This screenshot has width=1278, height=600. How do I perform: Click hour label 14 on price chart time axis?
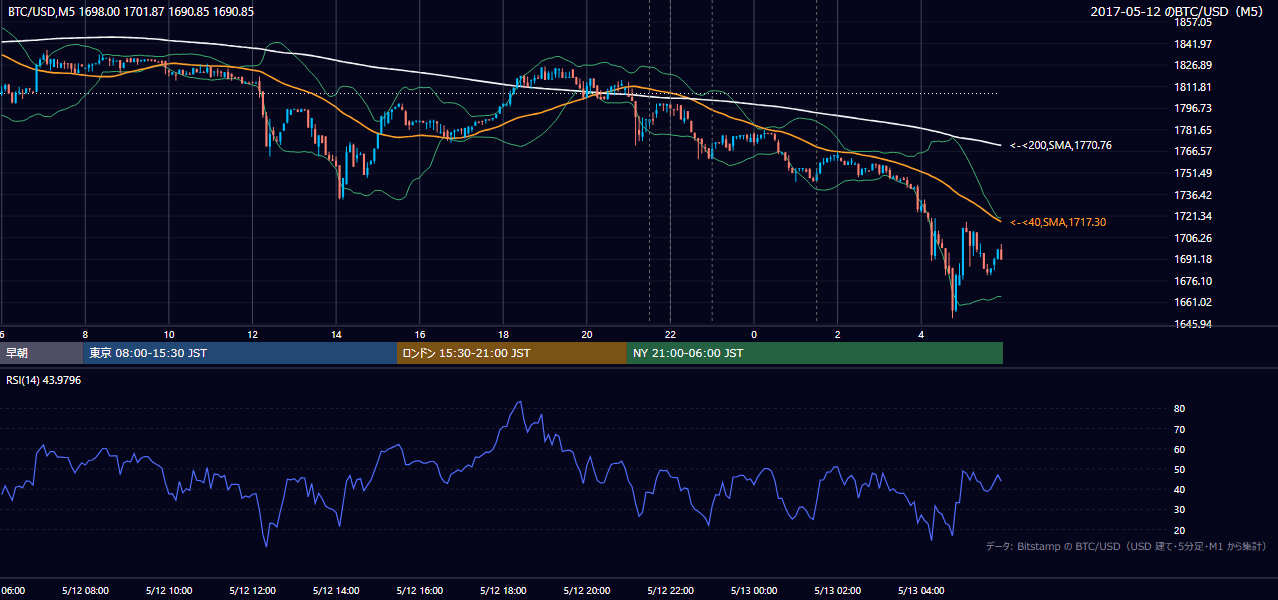(x=337, y=334)
